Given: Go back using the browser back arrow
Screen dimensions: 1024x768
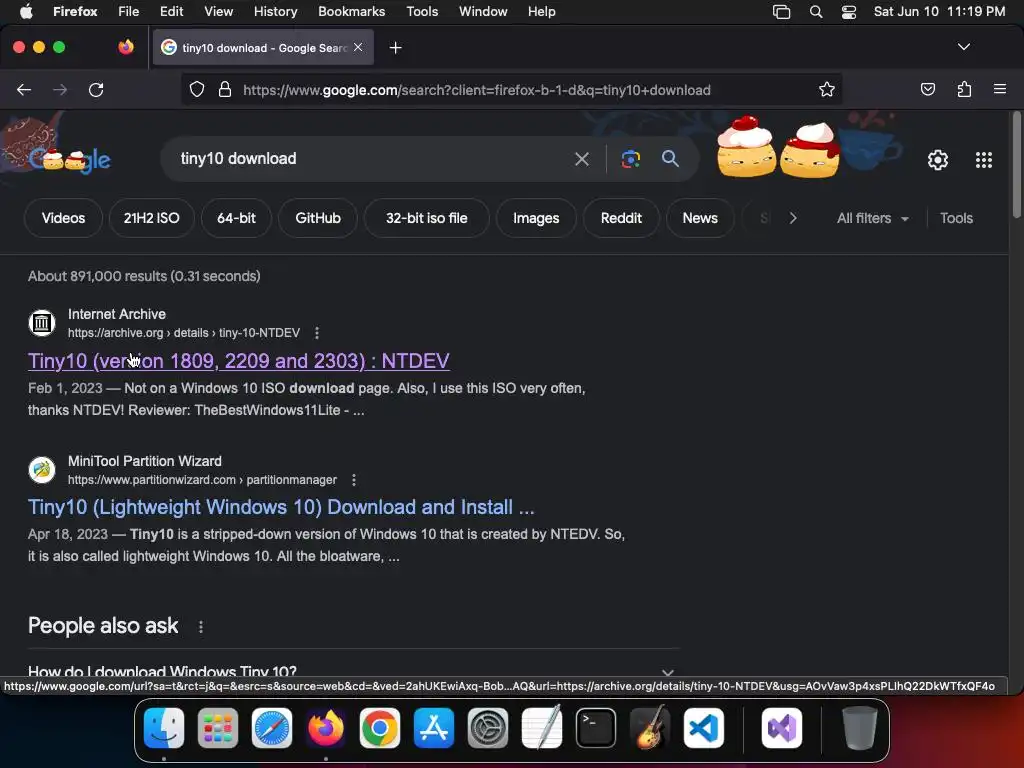Looking at the screenshot, I should coord(24,90).
